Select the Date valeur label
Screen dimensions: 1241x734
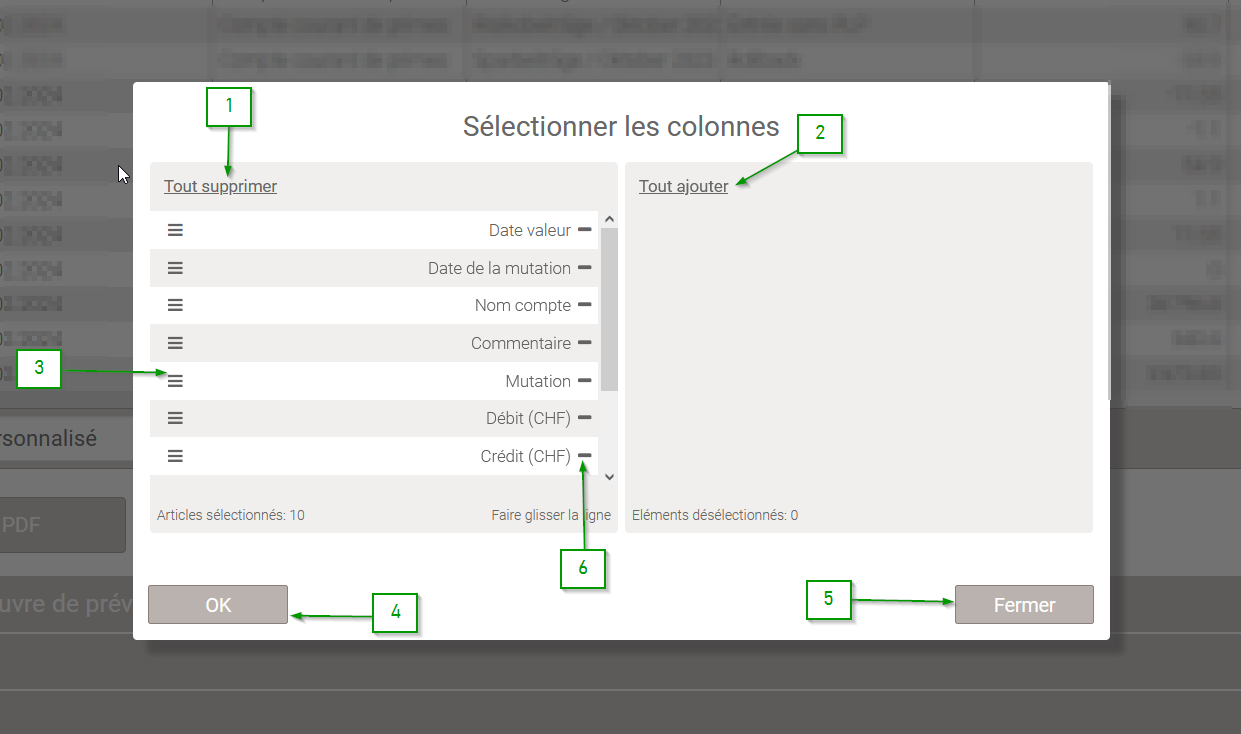click(530, 230)
